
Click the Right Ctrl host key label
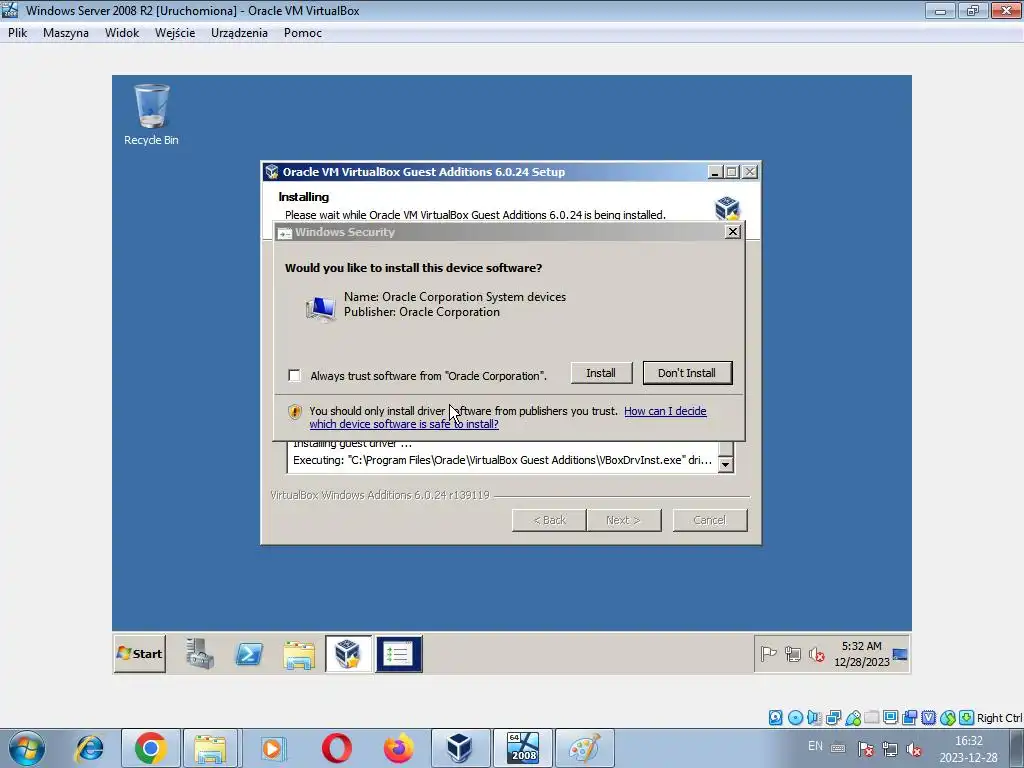(x=999, y=718)
